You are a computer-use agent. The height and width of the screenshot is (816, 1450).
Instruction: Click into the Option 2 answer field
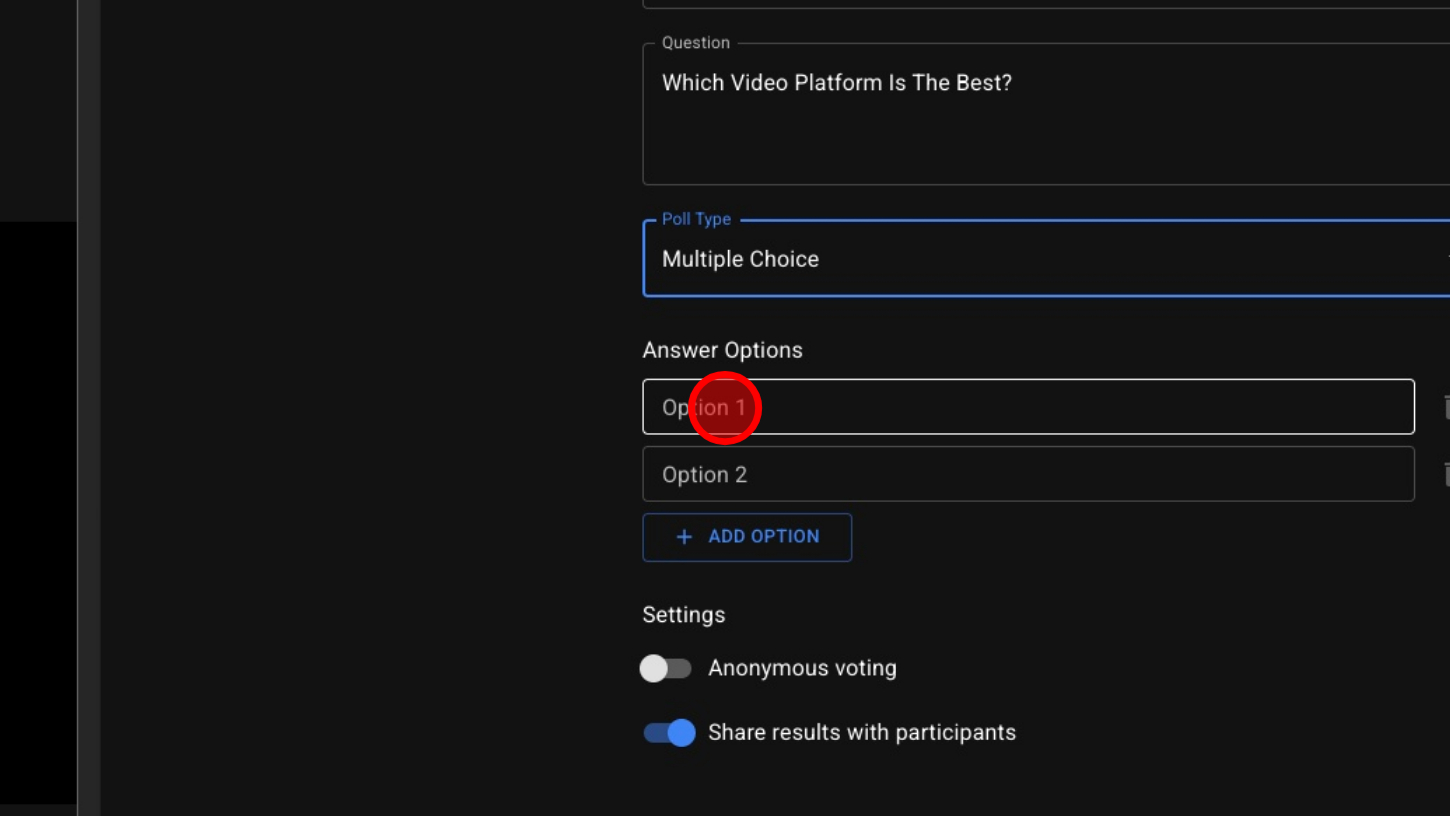(x=1028, y=474)
